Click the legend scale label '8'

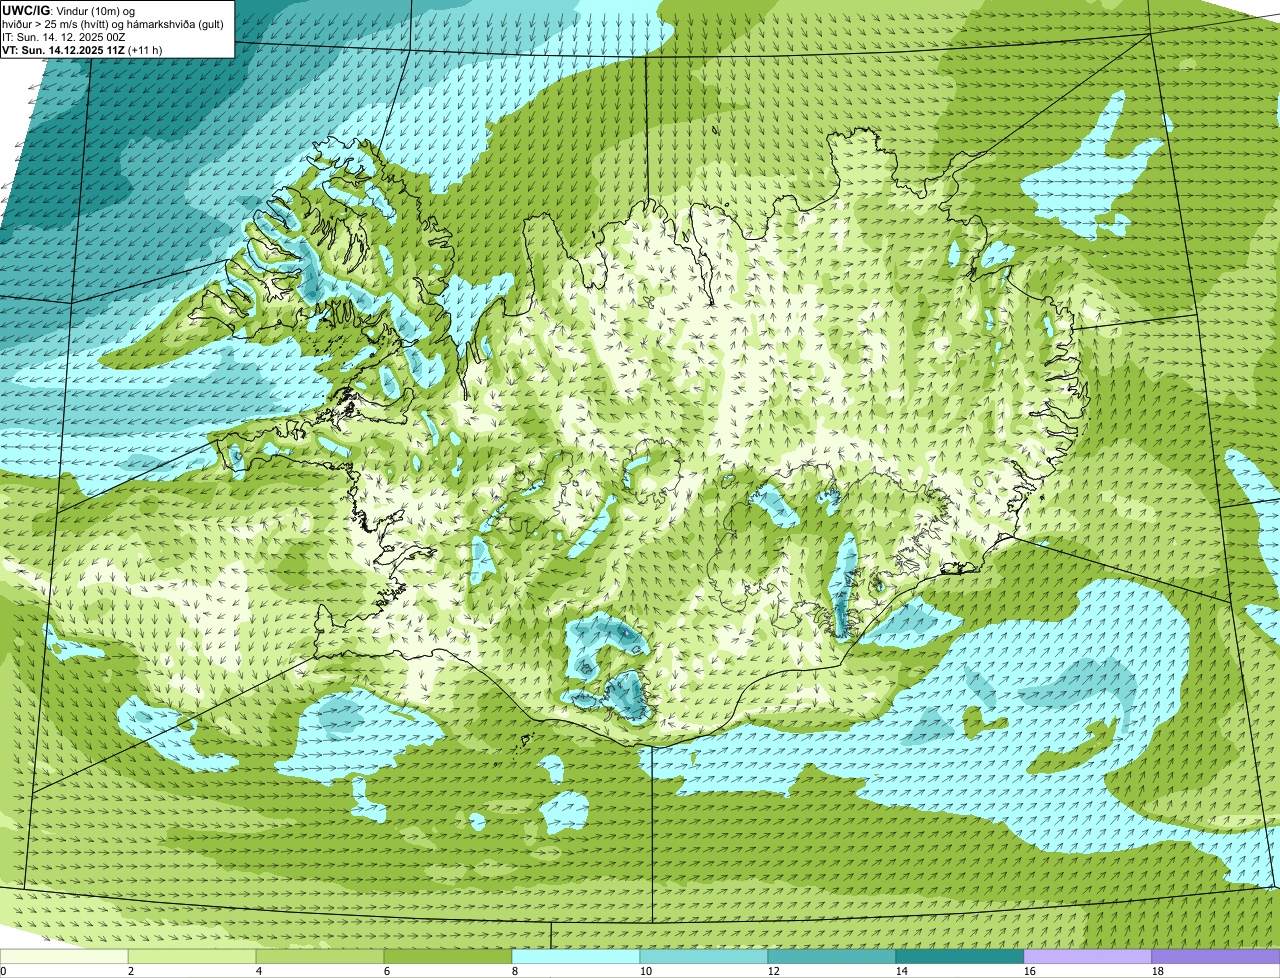(515, 971)
